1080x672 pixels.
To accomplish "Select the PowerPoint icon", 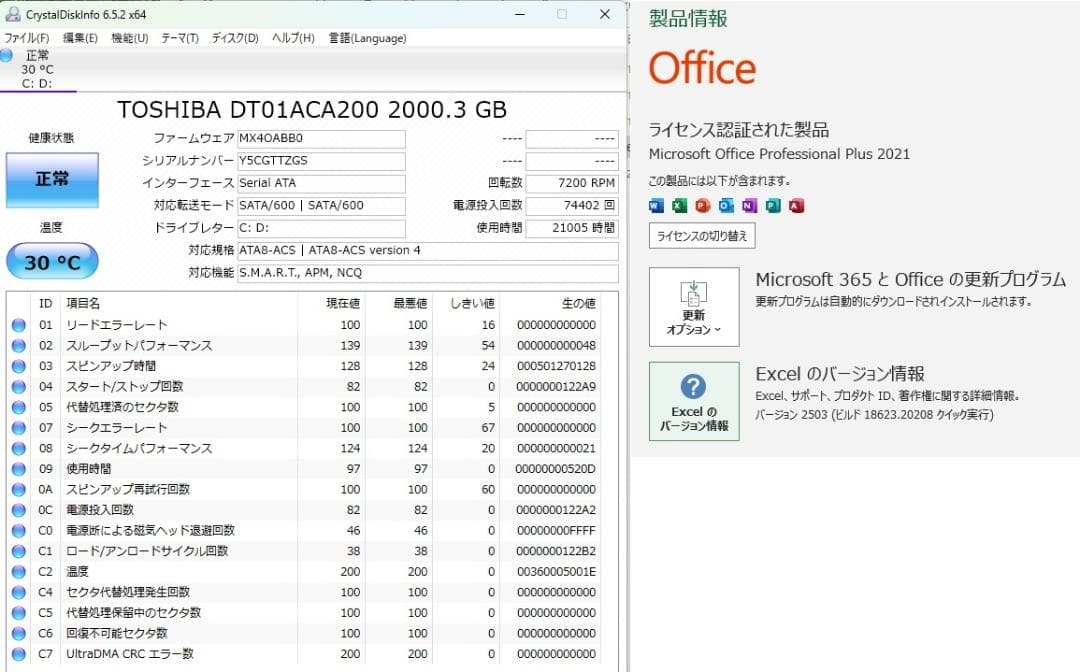I will point(703,205).
